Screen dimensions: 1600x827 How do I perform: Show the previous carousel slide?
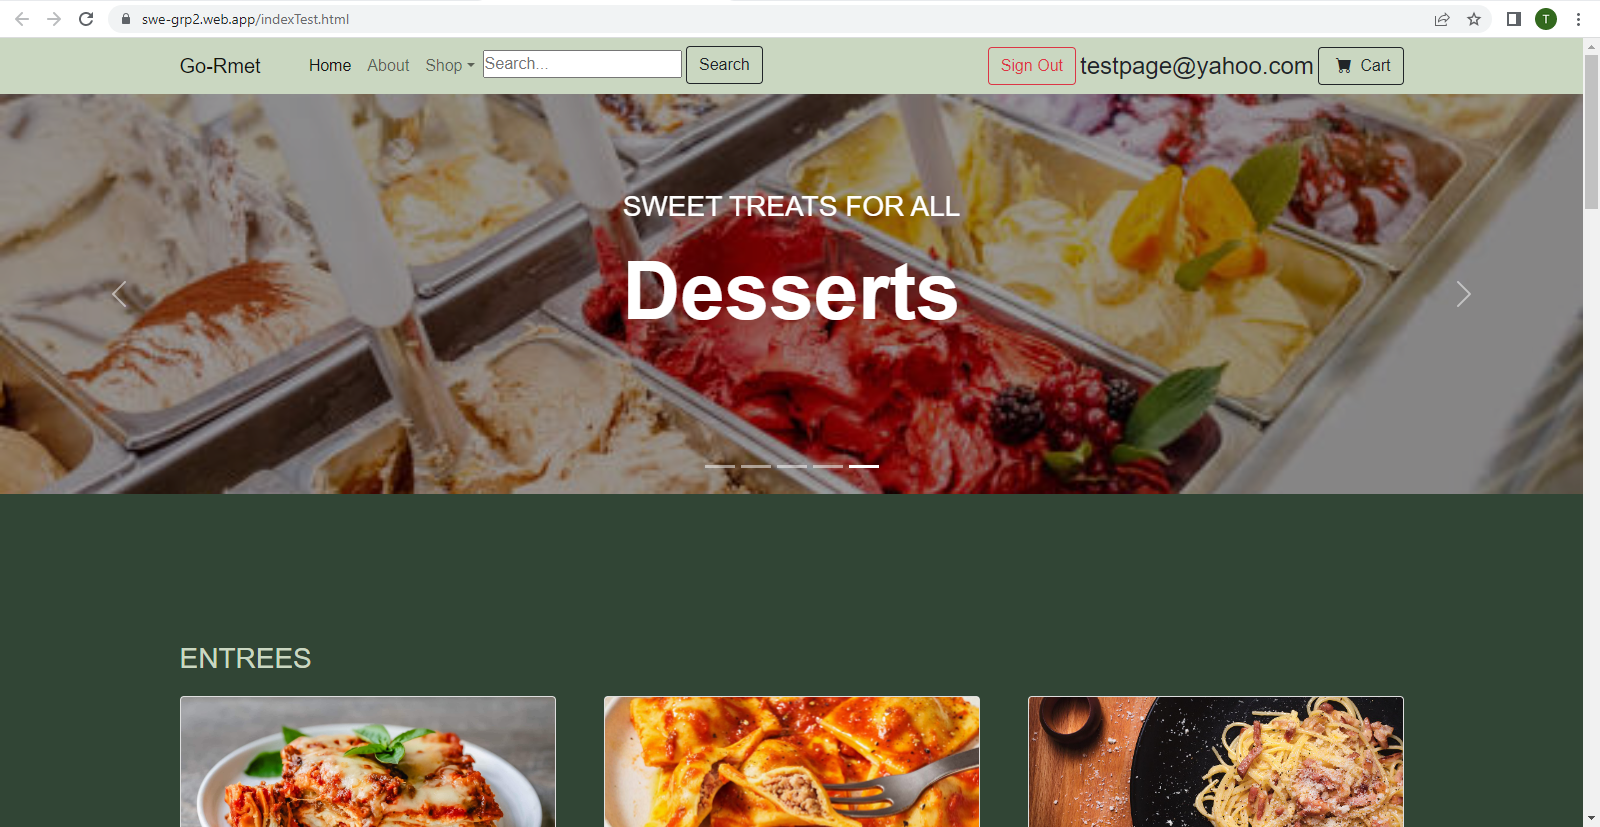[x=119, y=294]
